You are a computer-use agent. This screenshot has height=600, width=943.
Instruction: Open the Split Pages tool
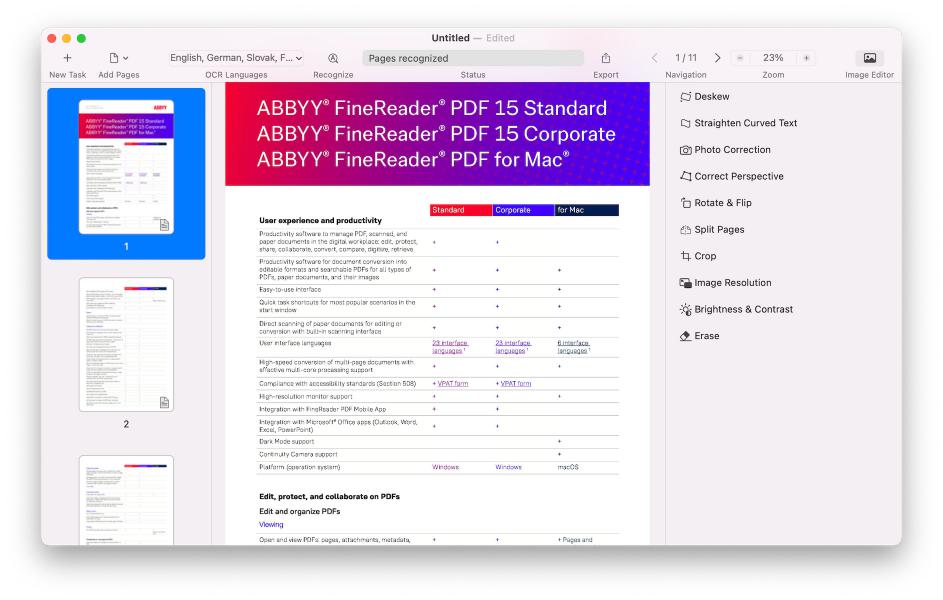(x=713, y=230)
